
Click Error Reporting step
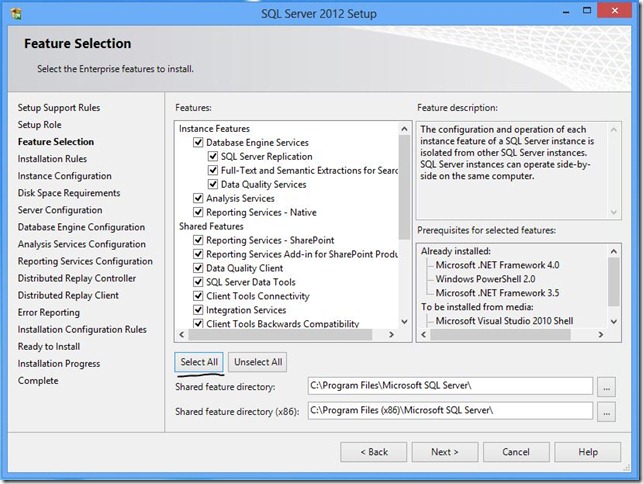(49, 313)
